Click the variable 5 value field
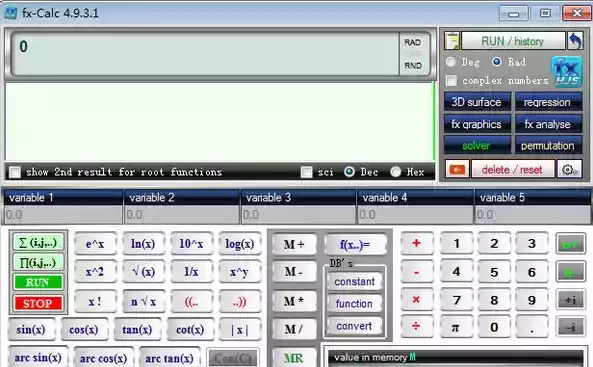Viewport: 593px width, 367px height. tap(532, 215)
